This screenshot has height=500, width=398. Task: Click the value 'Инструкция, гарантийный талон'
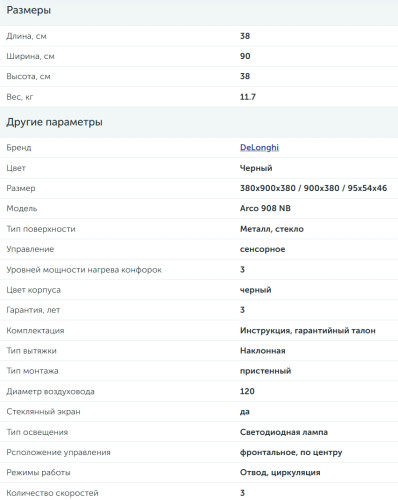[x=308, y=331]
